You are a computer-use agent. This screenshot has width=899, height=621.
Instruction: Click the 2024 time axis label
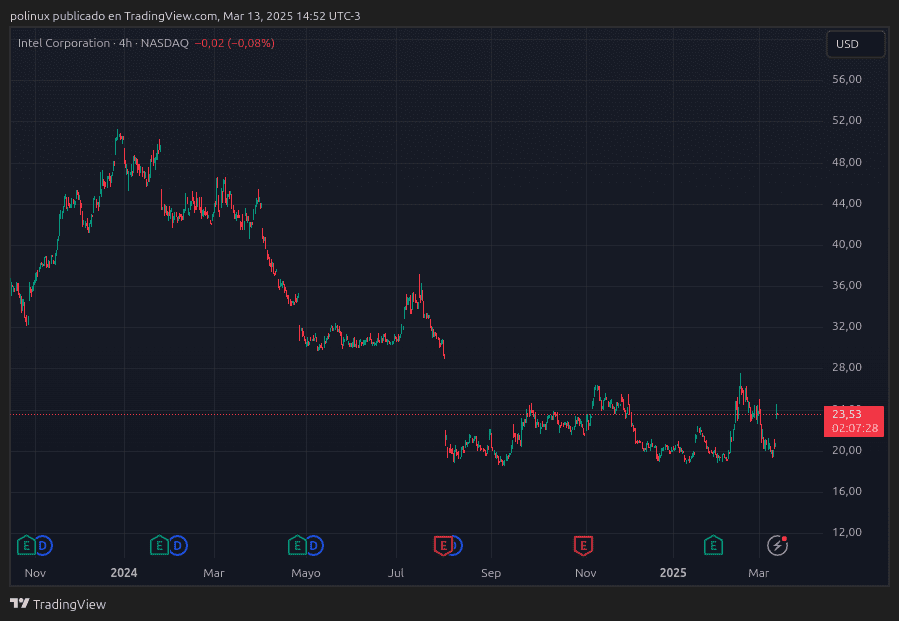coord(124,573)
